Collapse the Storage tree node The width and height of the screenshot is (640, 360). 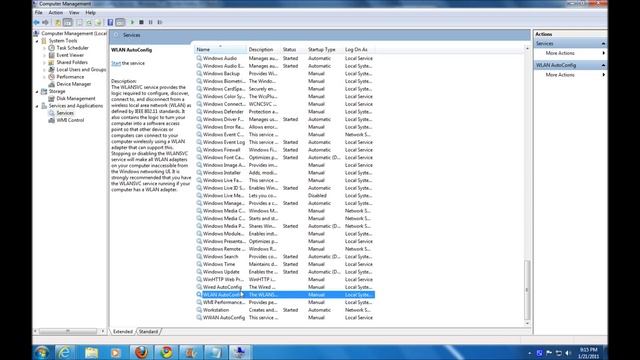click(x=37, y=91)
